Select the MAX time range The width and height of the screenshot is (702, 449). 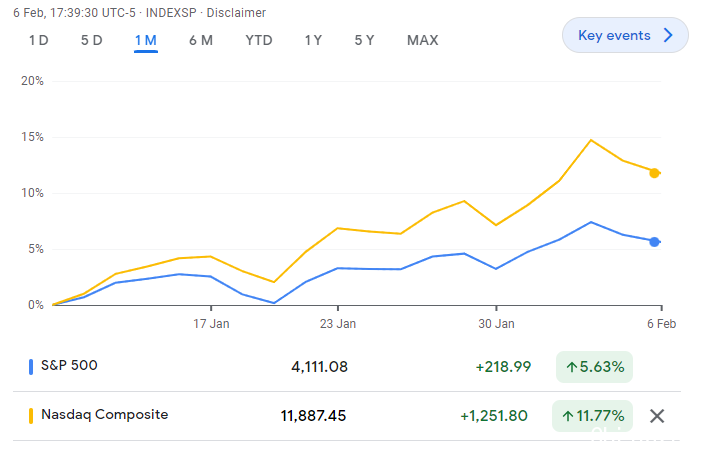tap(422, 40)
